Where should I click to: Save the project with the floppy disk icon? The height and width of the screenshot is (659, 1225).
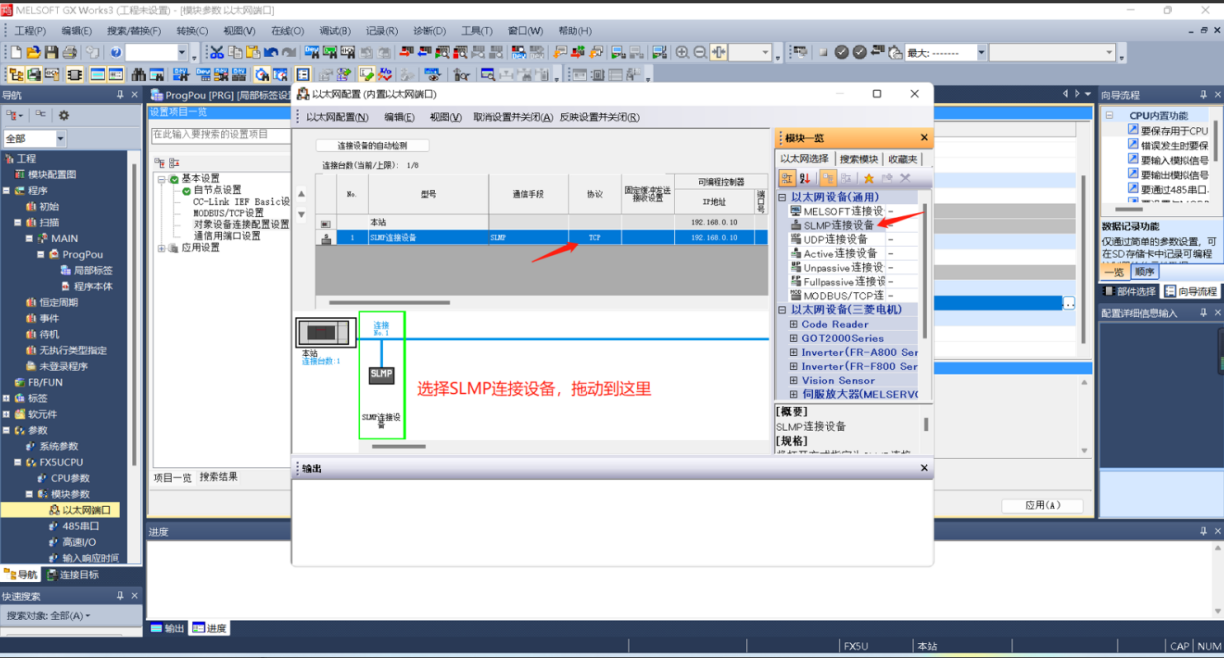pos(51,52)
